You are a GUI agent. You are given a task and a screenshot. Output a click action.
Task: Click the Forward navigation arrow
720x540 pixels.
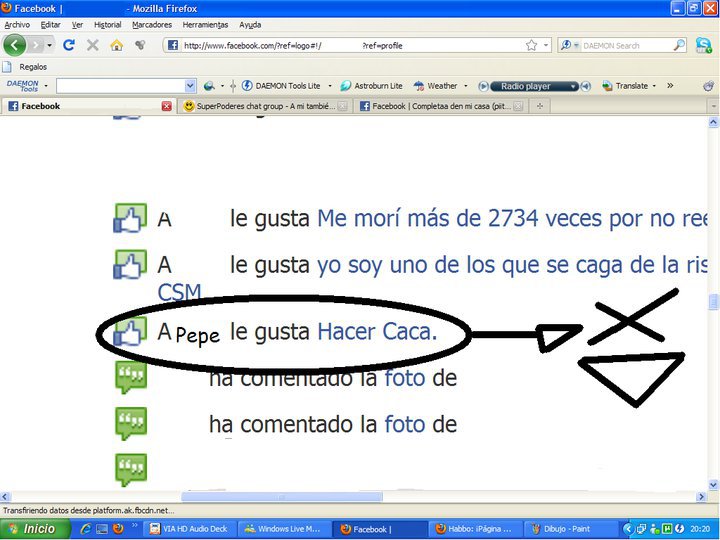click(36, 45)
